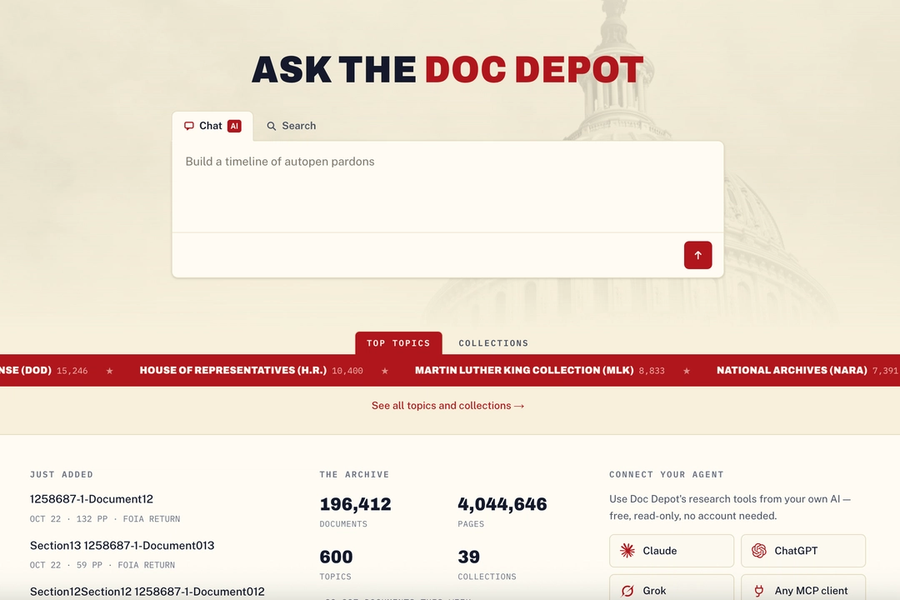This screenshot has height=600, width=900.
Task: Click the plug icon for Any MCP client
Action: (x=759, y=590)
